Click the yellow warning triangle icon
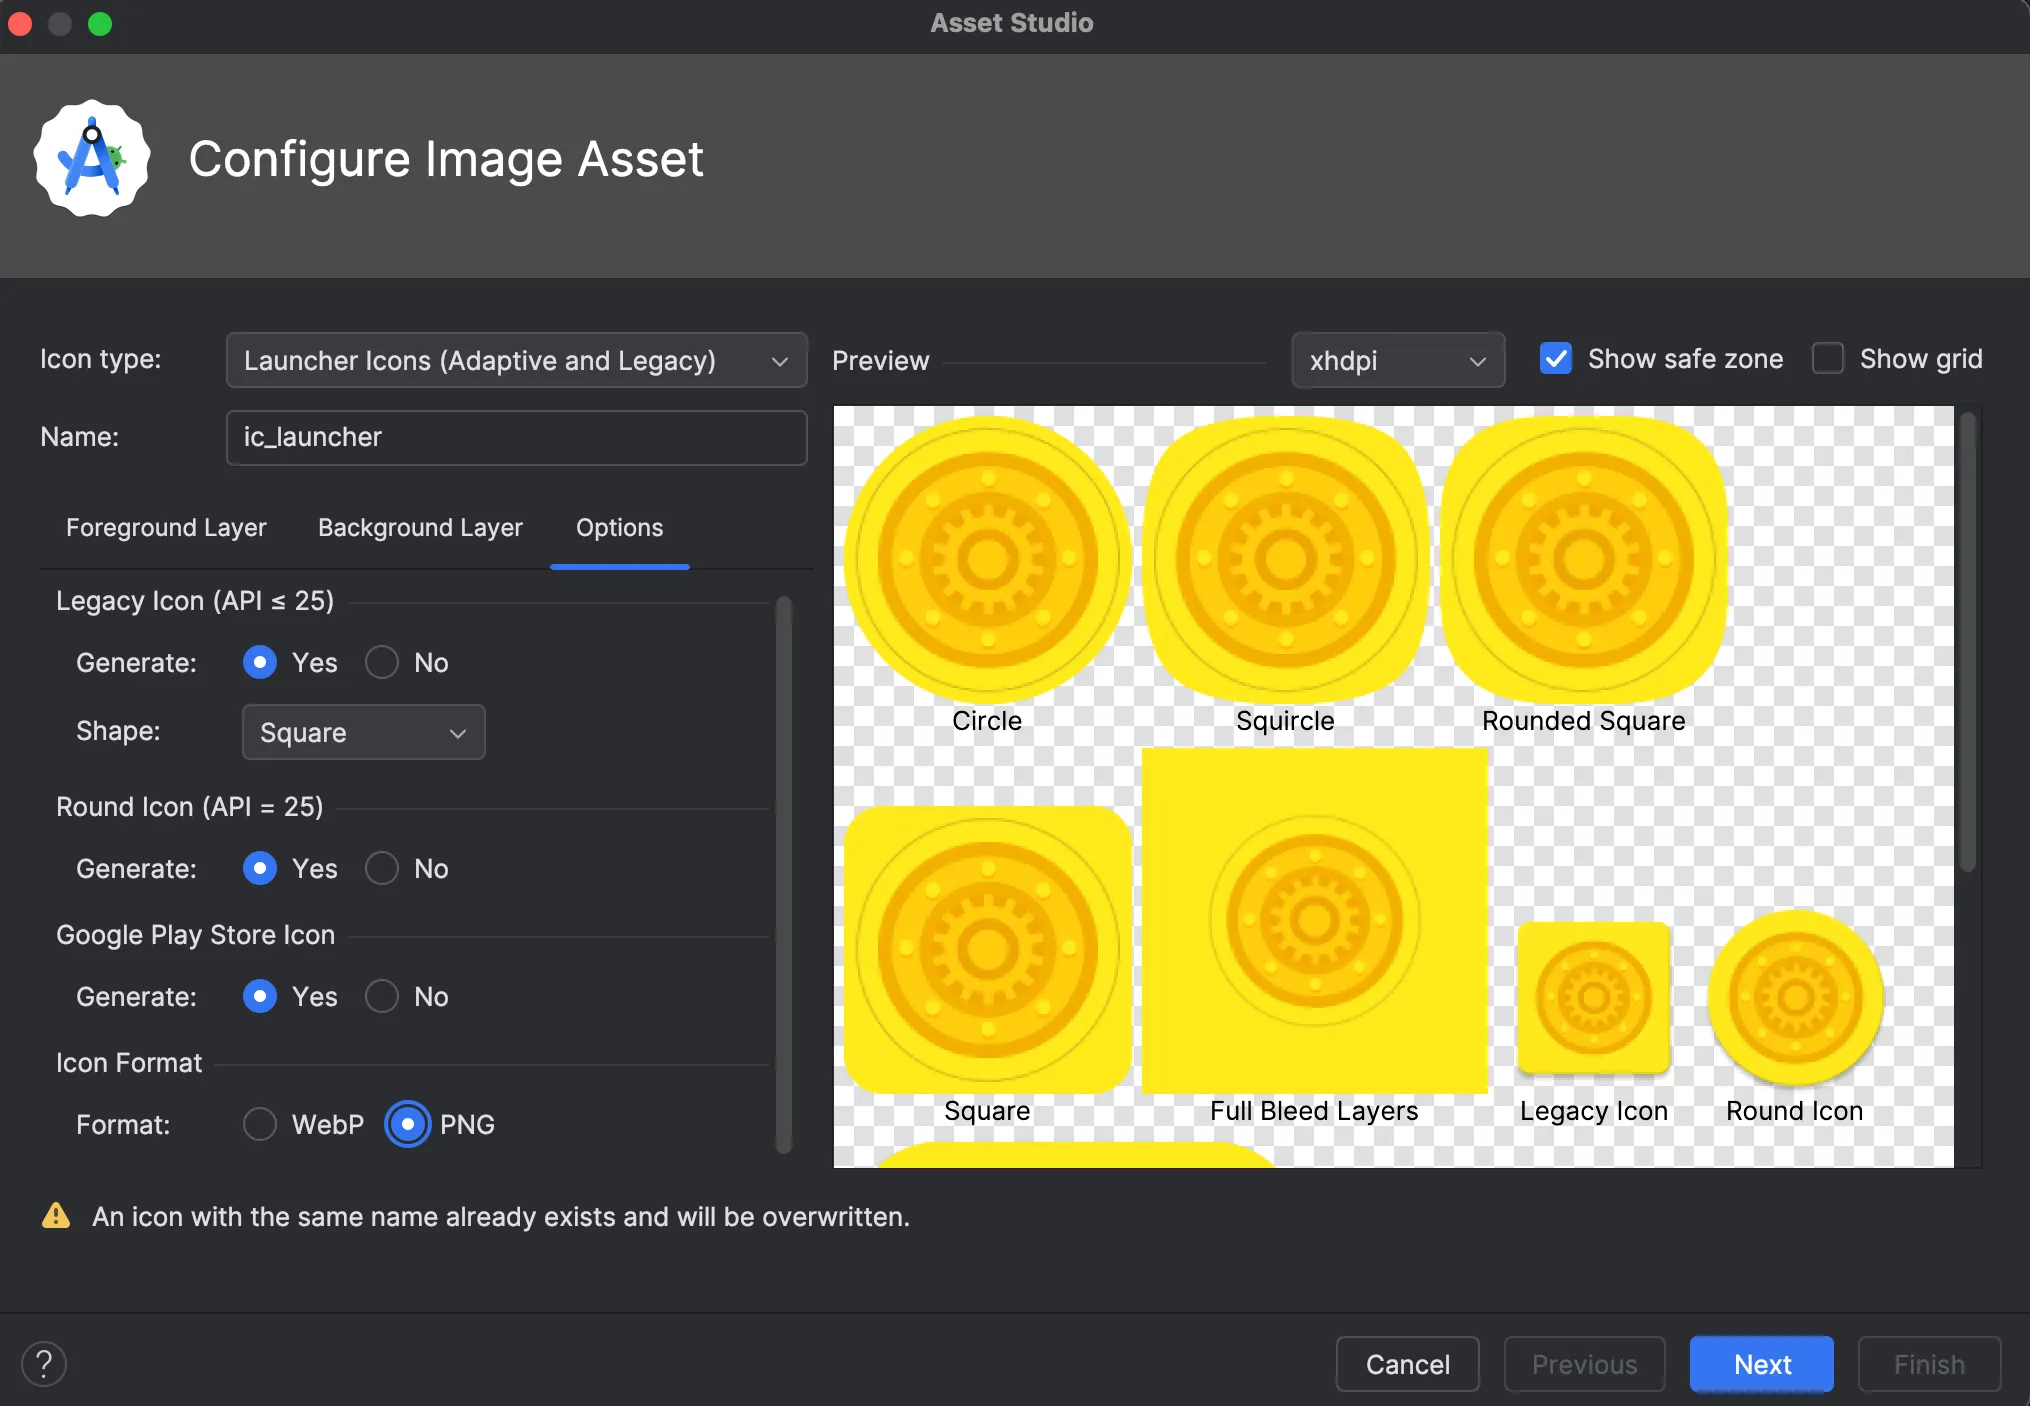Screen dimensions: 2030x1406 56,1216
